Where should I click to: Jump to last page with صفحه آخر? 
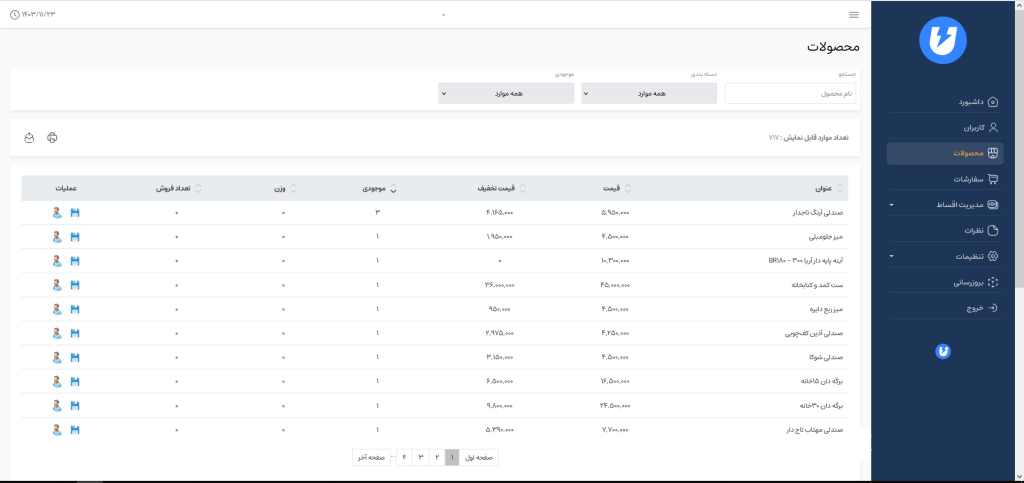(x=370, y=457)
